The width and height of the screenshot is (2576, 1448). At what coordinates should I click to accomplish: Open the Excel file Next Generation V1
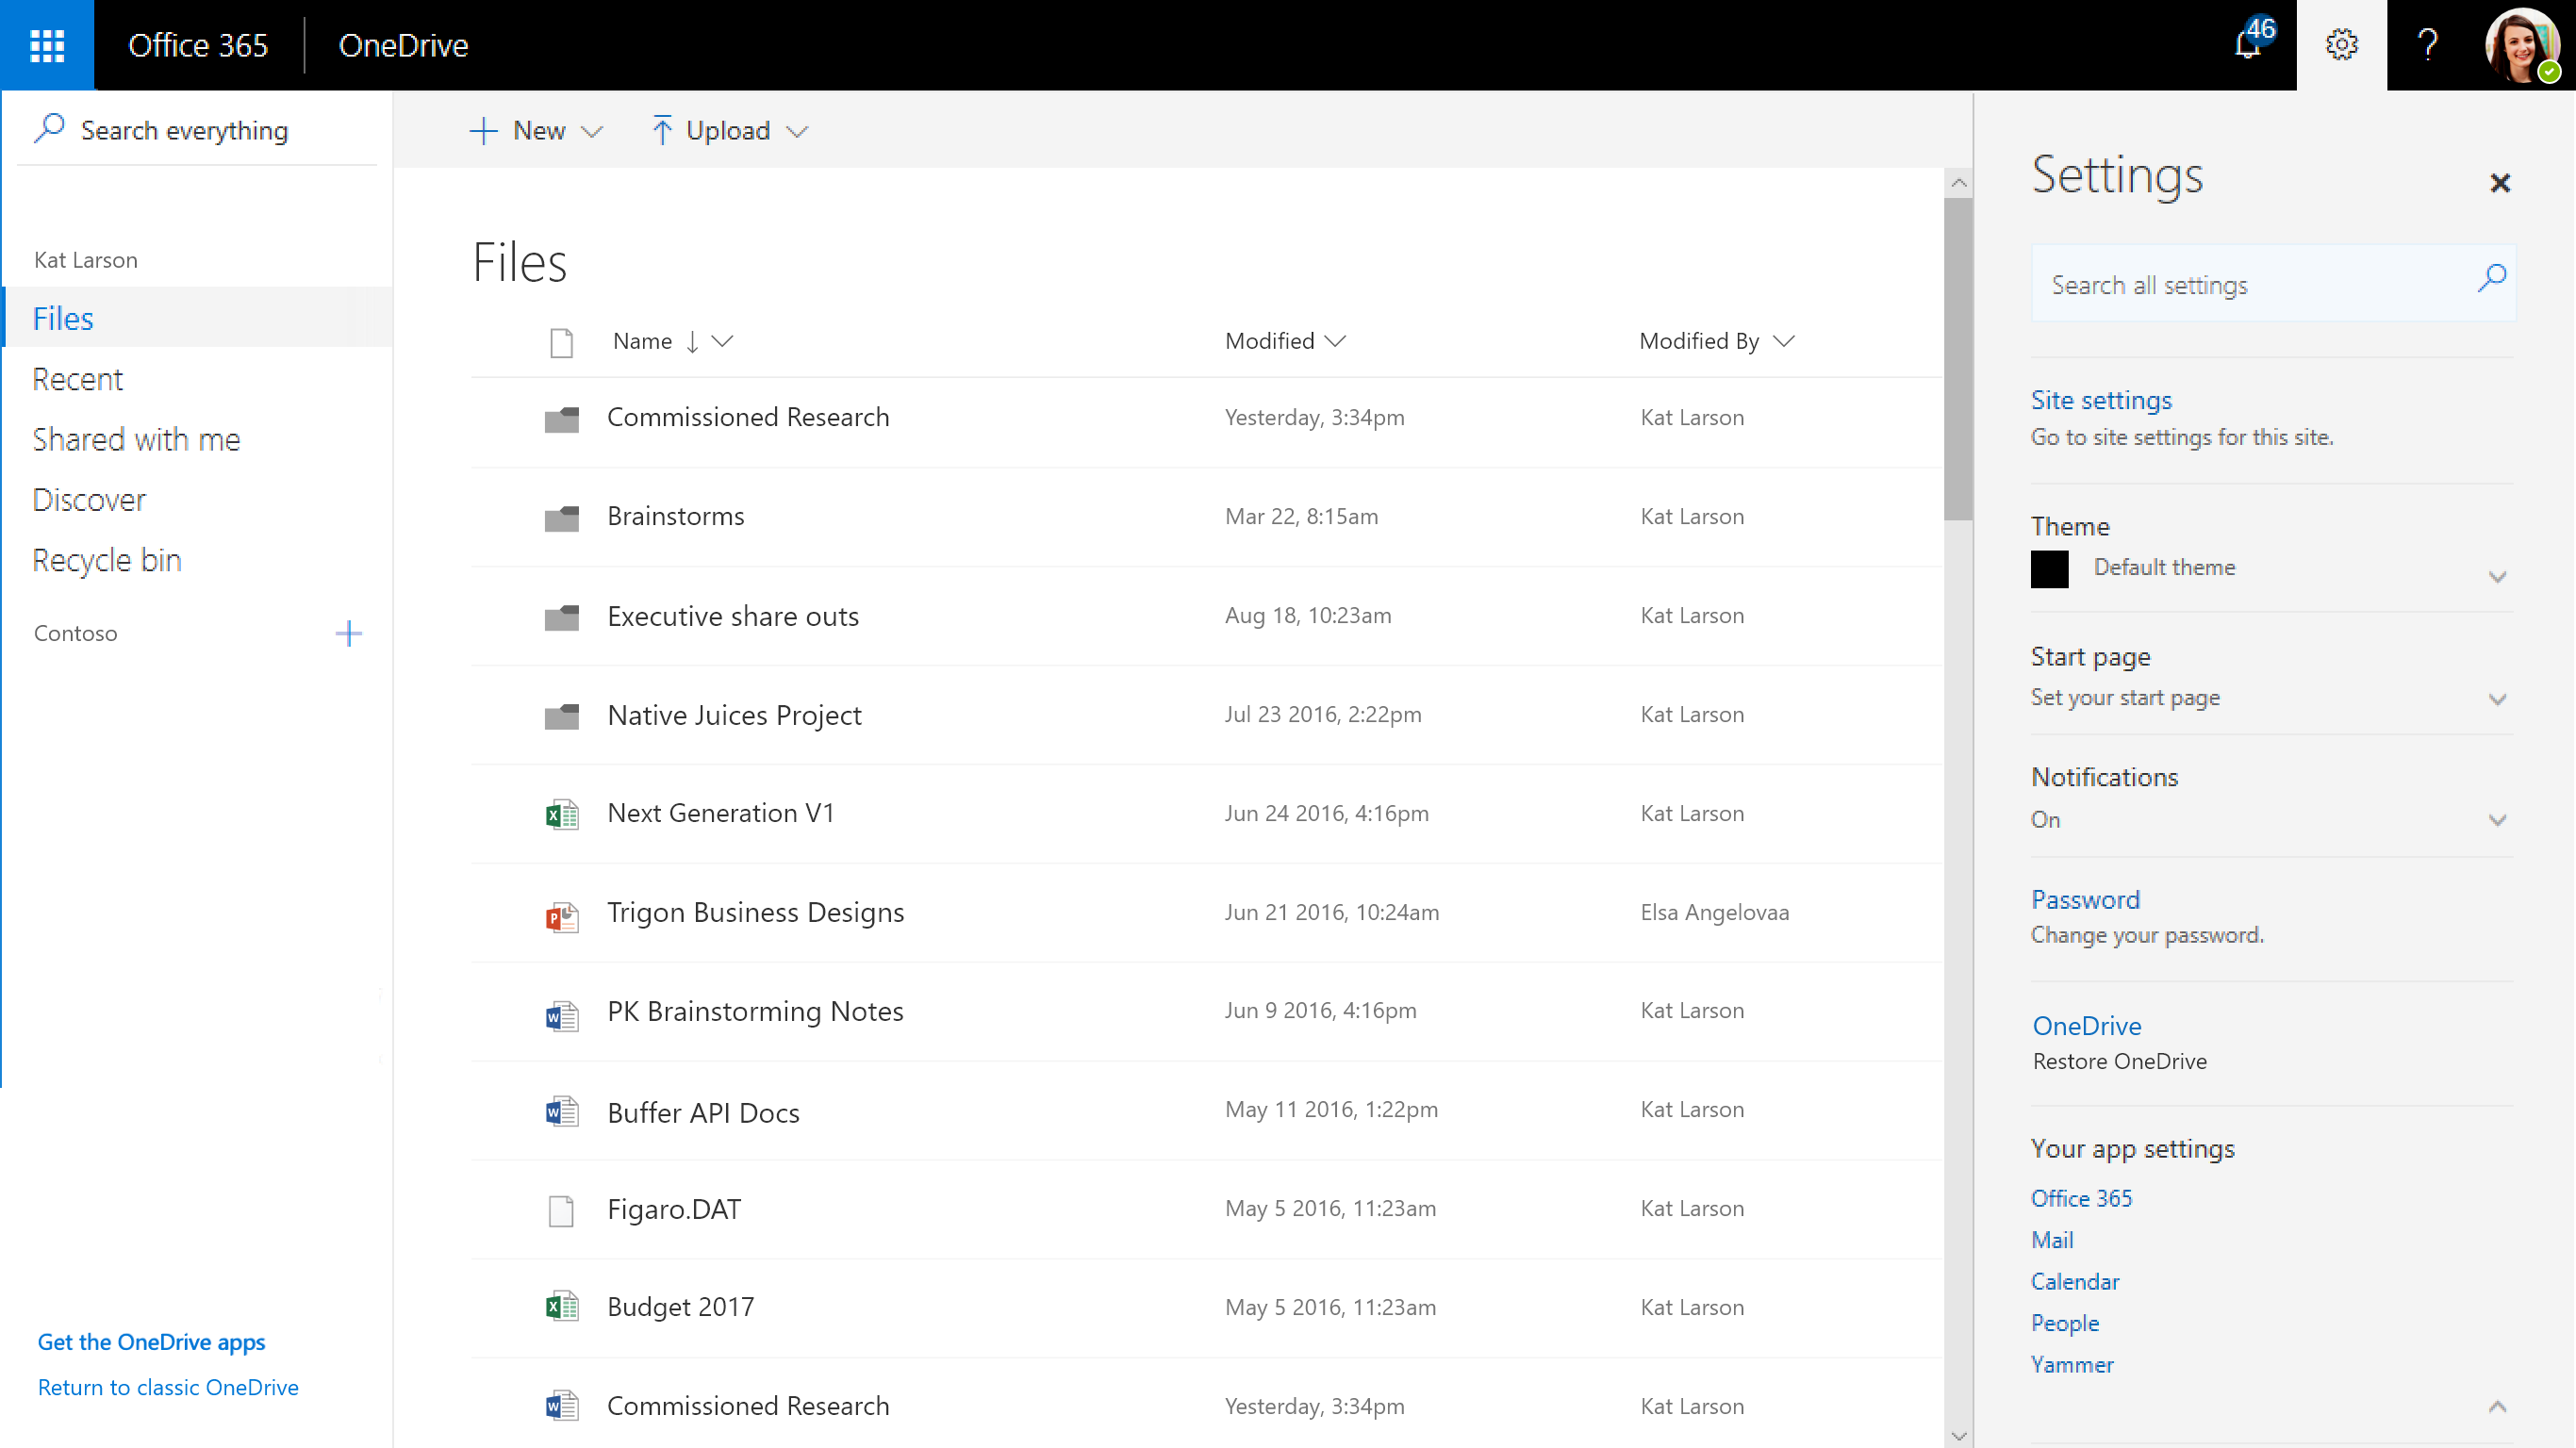click(721, 813)
